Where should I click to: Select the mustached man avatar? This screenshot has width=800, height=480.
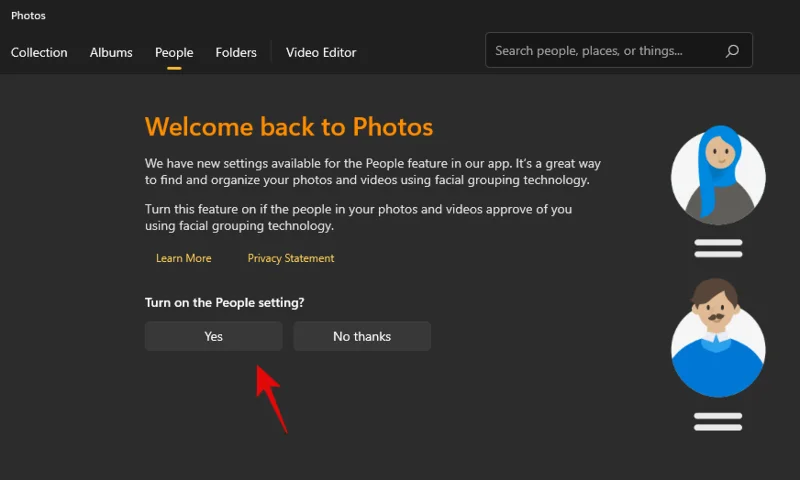pyautogui.click(x=717, y=338)
